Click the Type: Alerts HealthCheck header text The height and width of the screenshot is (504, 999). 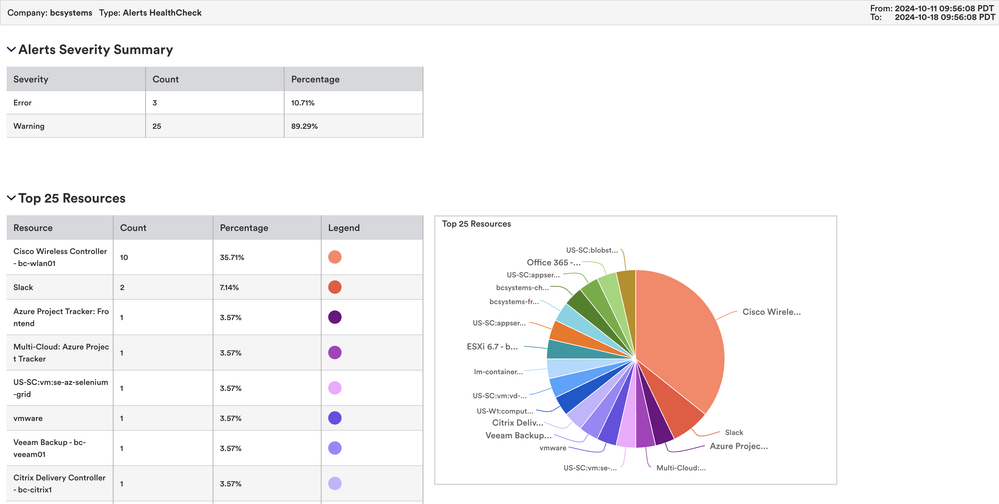click(x=150, y=13)
